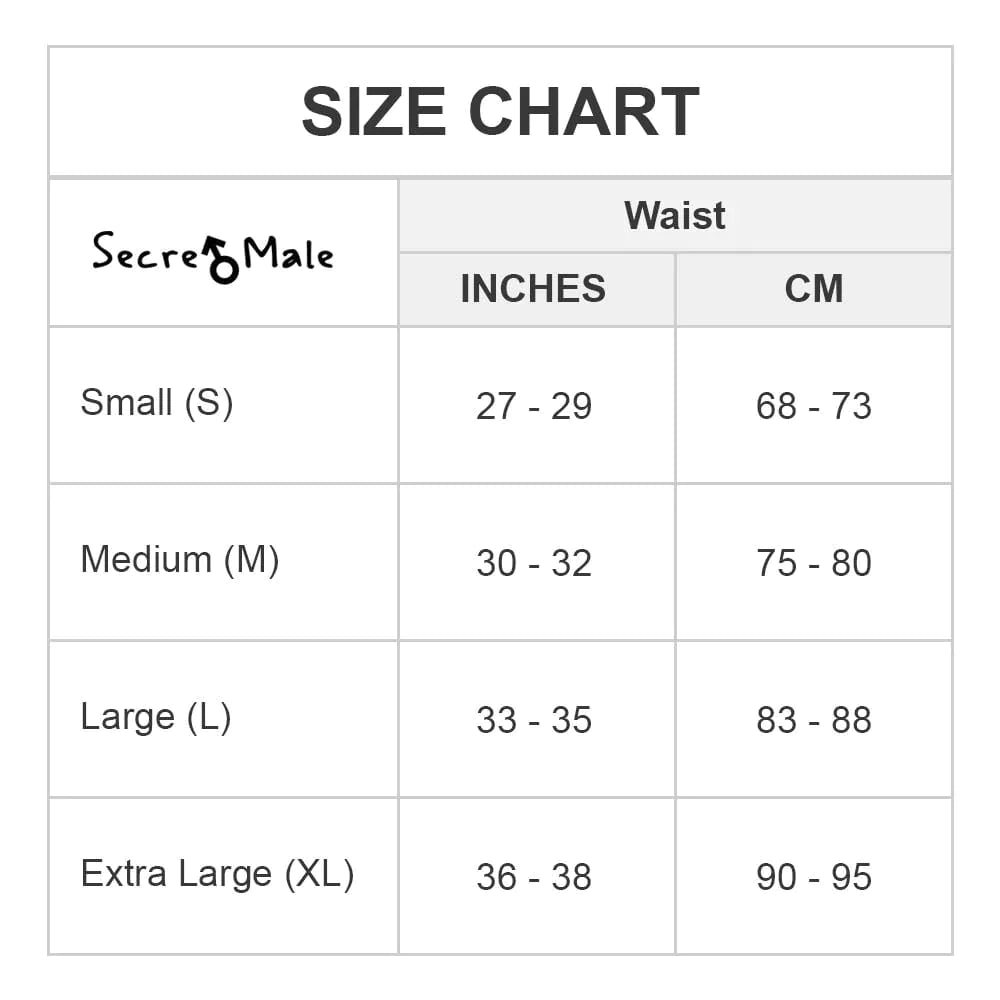Screen dimensions: 1000x1000
Task: Click the Secret Male logo
Action: tap(212, 255)
